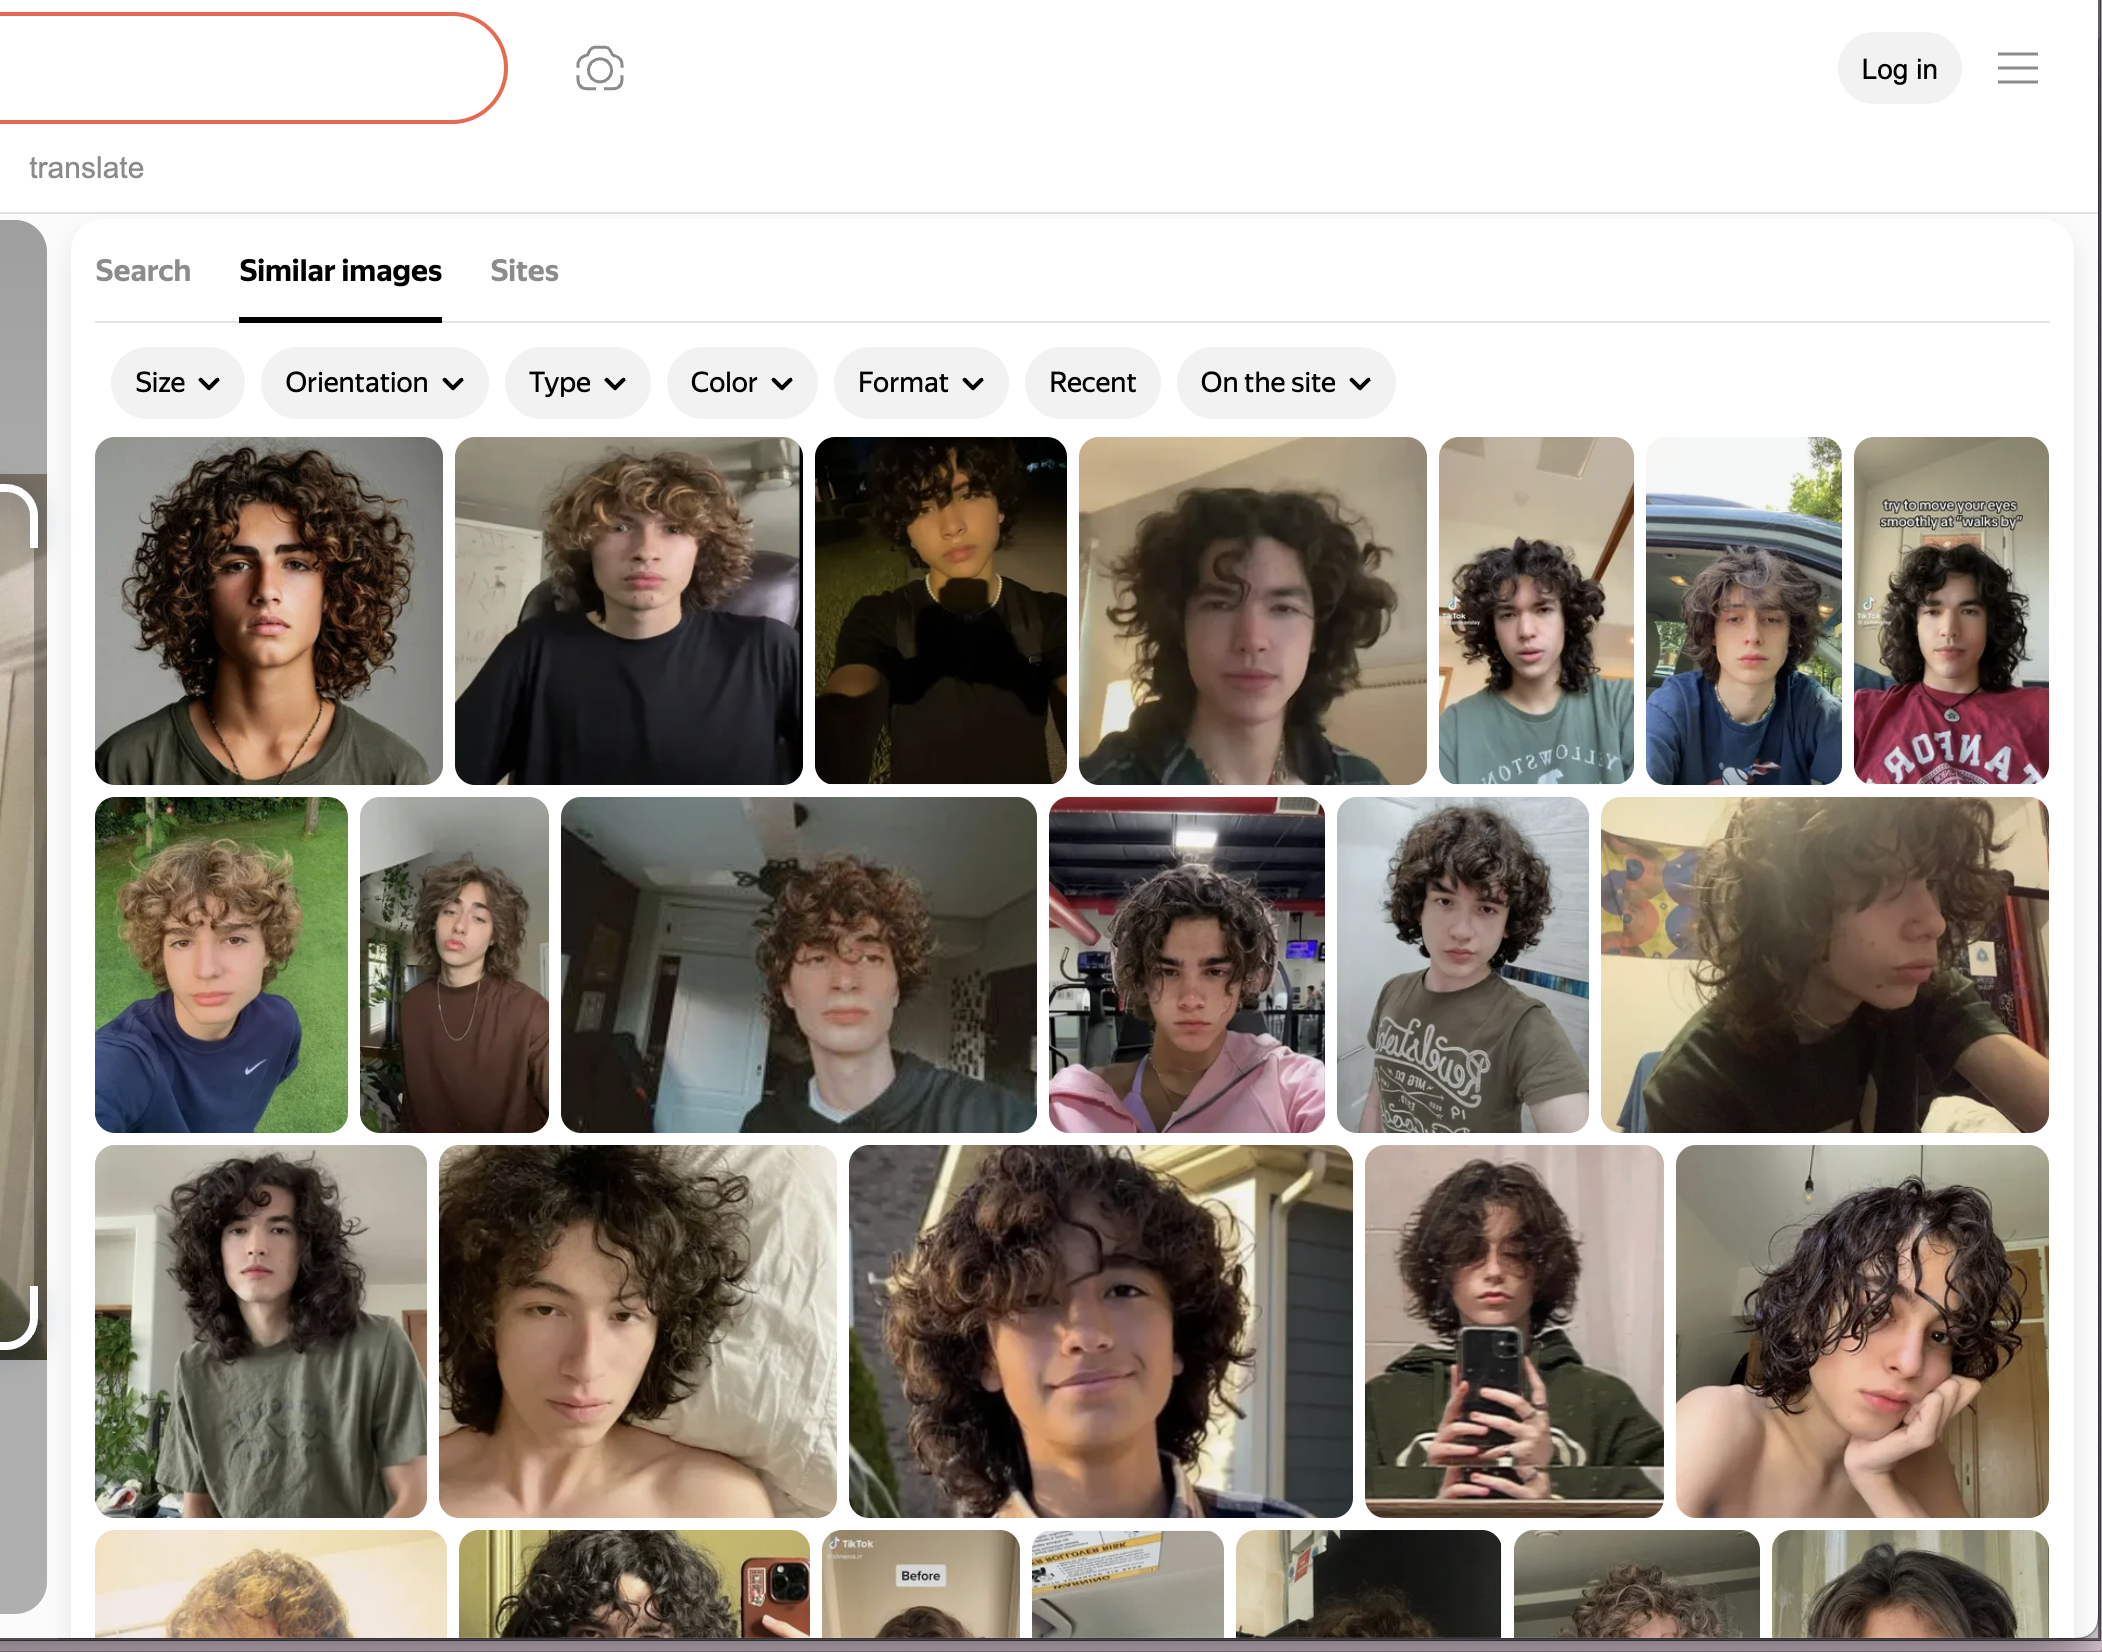This screenshot has height=1652, width=2102.
Task: Open thumbnail with green grass background
Action: tap(221, 965)
